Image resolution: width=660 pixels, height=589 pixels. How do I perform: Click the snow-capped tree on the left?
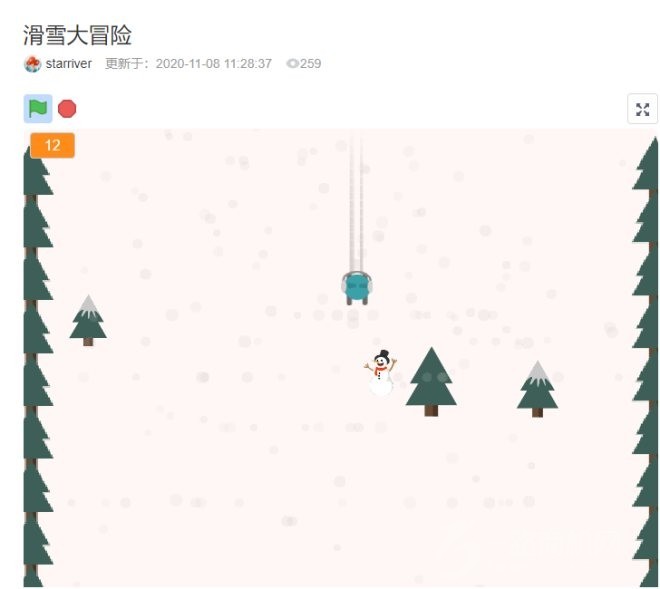pos(88,320)
